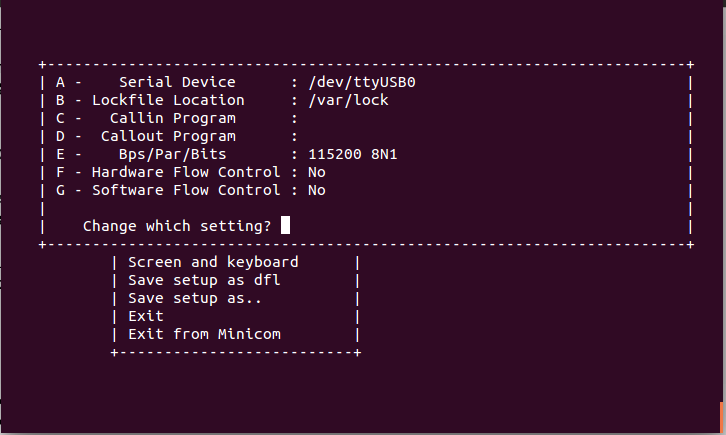726x435 pixels.
Task: Click the /dev/ttyUSB0 device path value
Action: pyautogui.click(x=362, y=82)
